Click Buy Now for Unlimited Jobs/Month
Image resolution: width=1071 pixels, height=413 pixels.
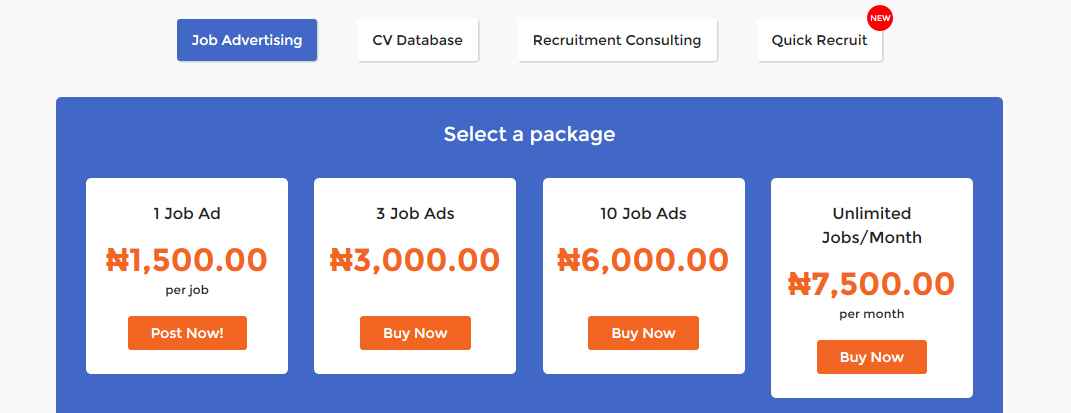pyautogui.click(x=872, y=357)
